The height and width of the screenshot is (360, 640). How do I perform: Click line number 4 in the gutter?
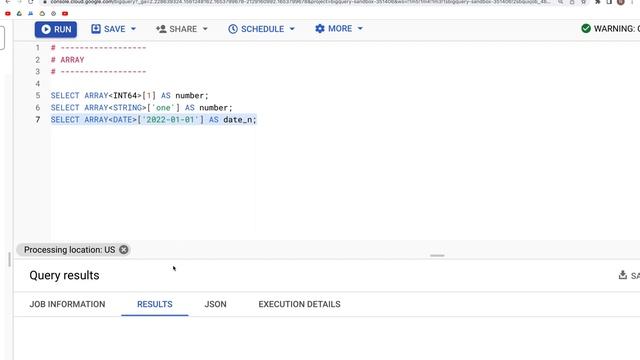(38, 84)
